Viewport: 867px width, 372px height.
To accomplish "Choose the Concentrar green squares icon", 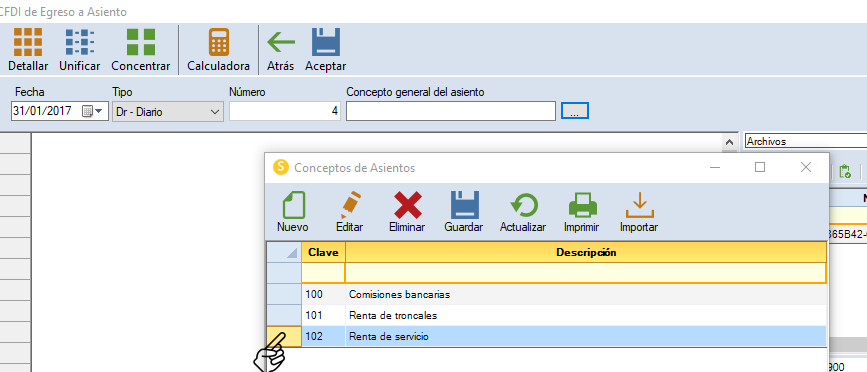I will [140, 42].
